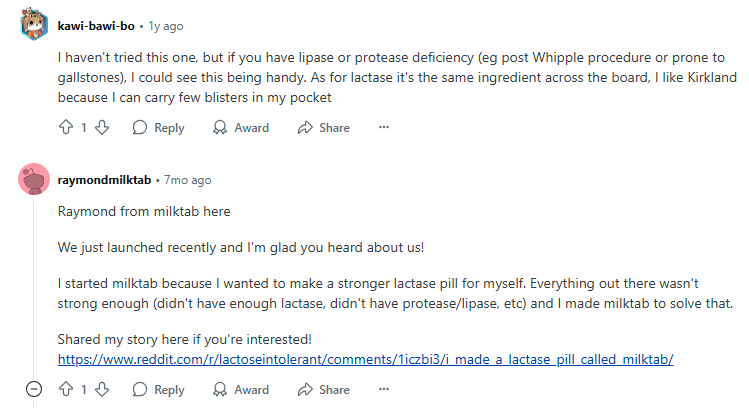
Task: Downvote kawi-bawi-bo's comment
Action: [x=102, y=128]
